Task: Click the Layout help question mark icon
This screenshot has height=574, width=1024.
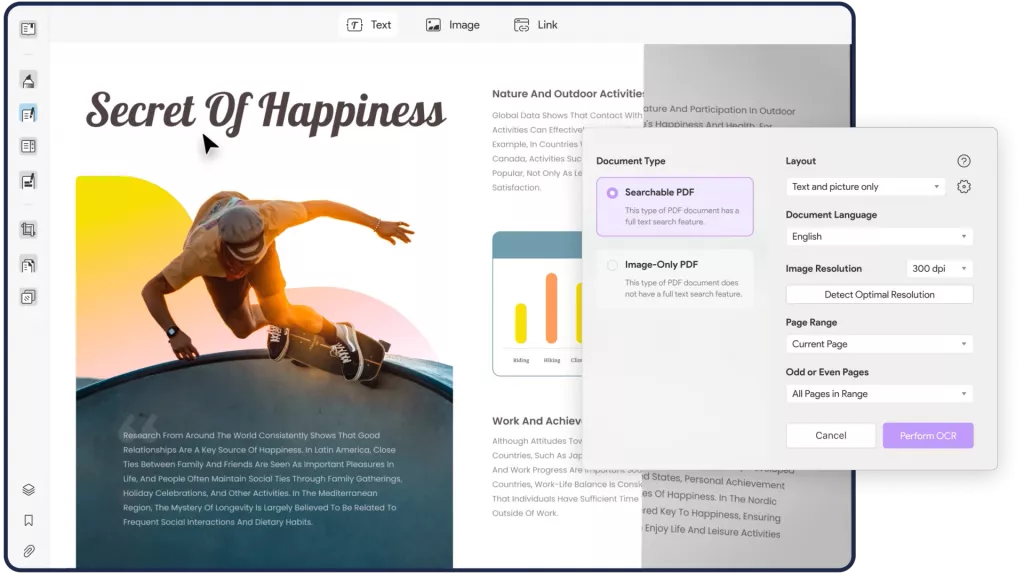Action: coord(963,161)
